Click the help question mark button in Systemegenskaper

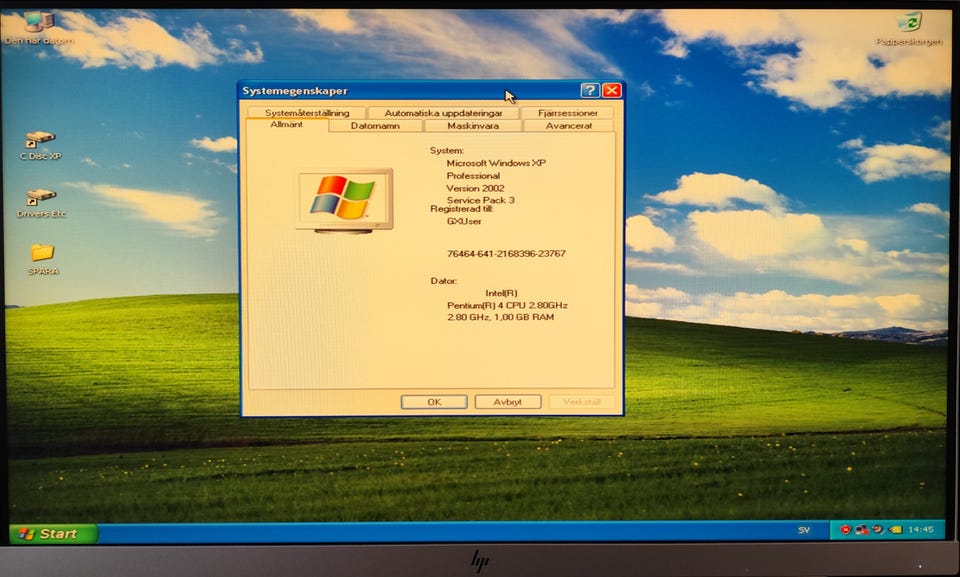tap(590, 91)
